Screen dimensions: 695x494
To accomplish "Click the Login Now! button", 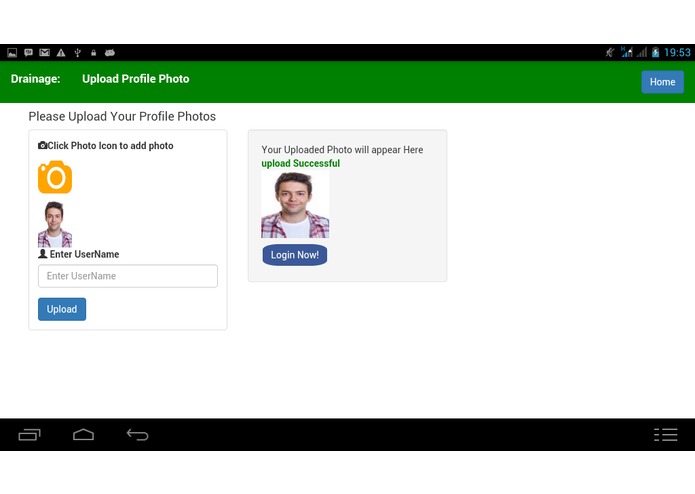I will click(x=295, y=255).
